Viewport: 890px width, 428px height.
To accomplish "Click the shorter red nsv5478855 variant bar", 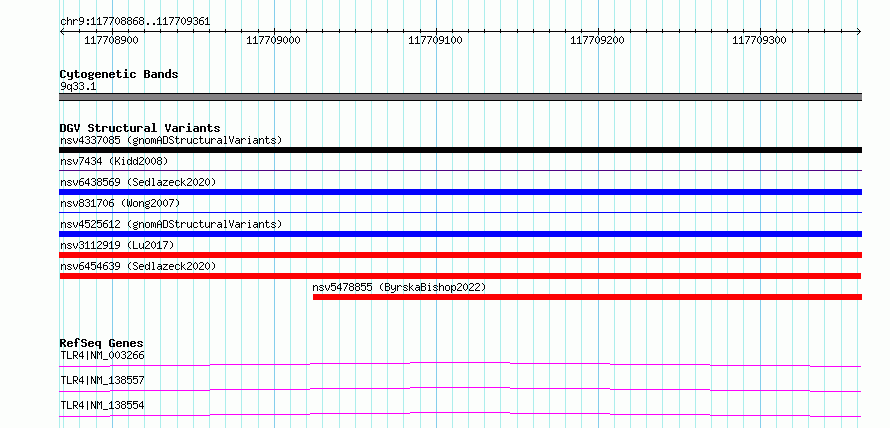I will 587,297.
